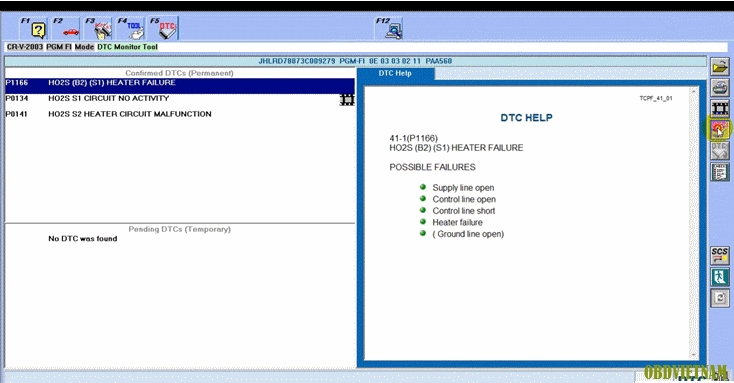Image resolution: width=734 pixels, height=383 pixels.
Task: Select the CR-V-2003 breadcrumb label
Action: click(x=25, y=47)
